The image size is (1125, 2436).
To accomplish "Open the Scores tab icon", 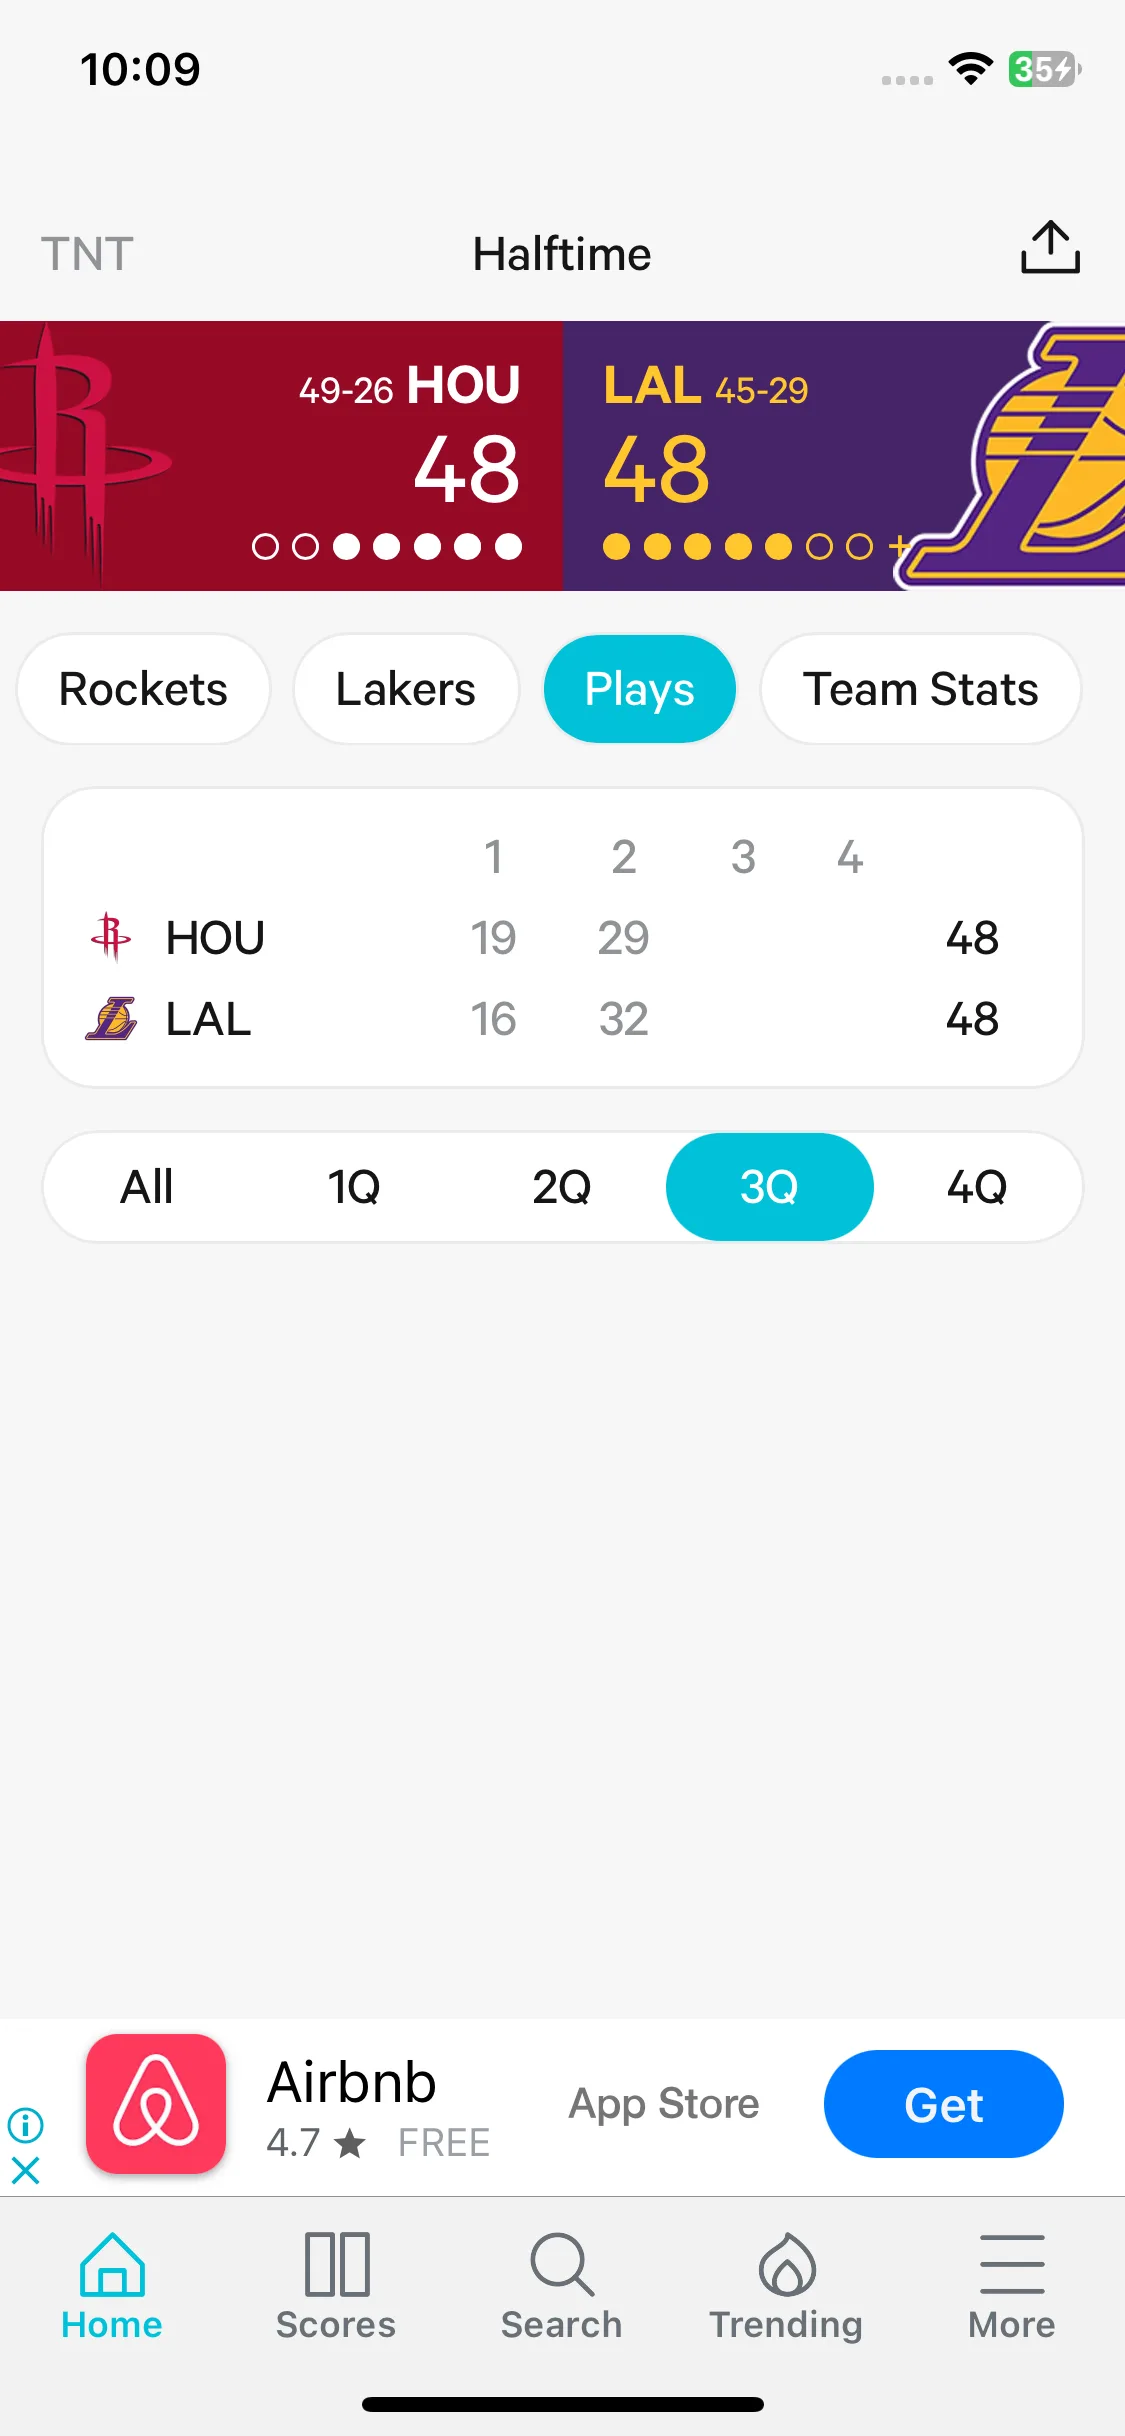I will tap(337, 2264).
